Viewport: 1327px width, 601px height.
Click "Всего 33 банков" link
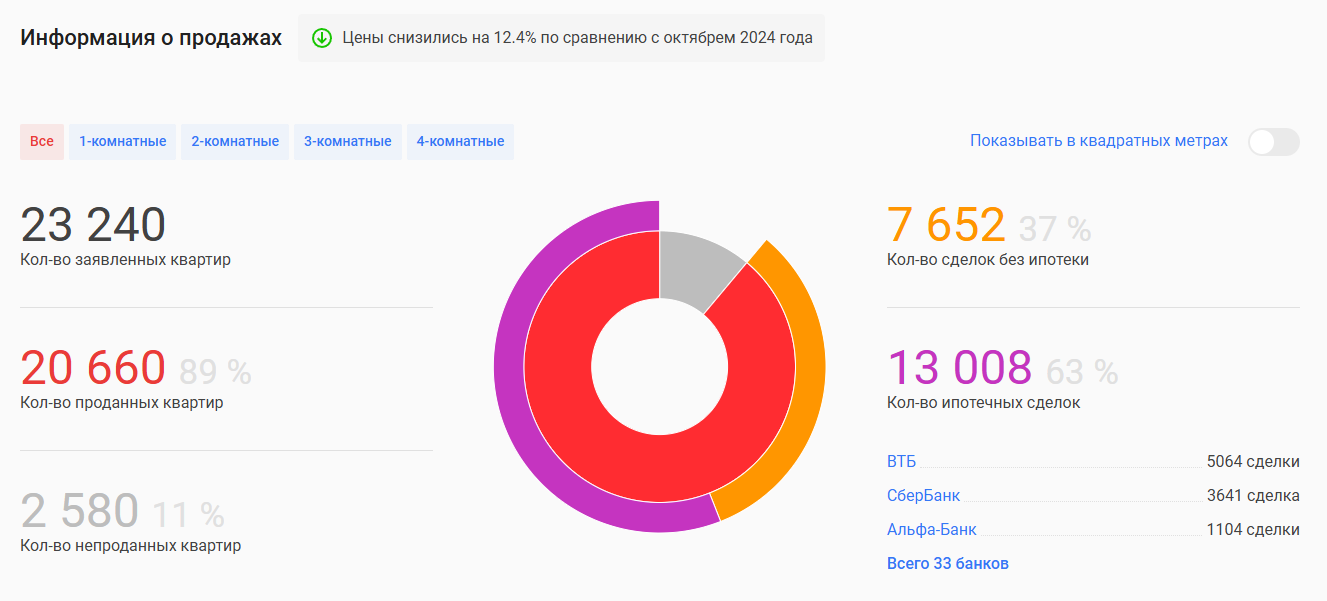948,564
